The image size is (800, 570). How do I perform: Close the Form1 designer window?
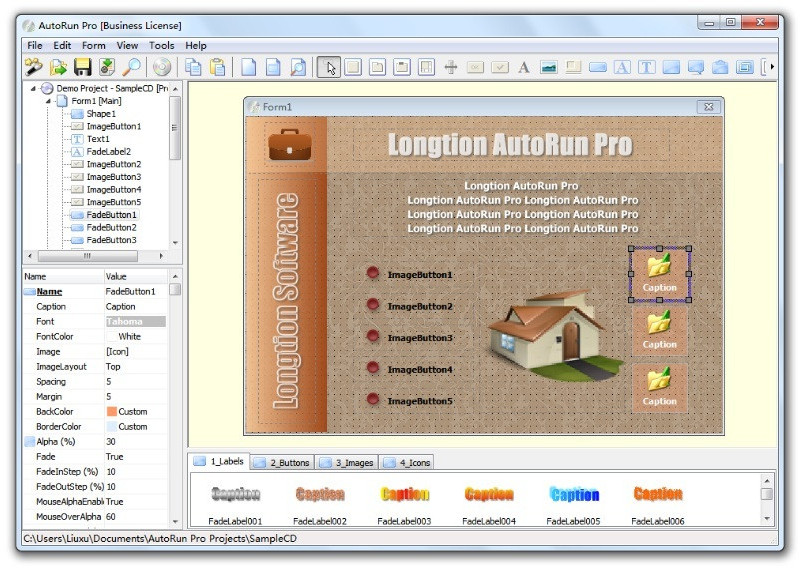709,107
